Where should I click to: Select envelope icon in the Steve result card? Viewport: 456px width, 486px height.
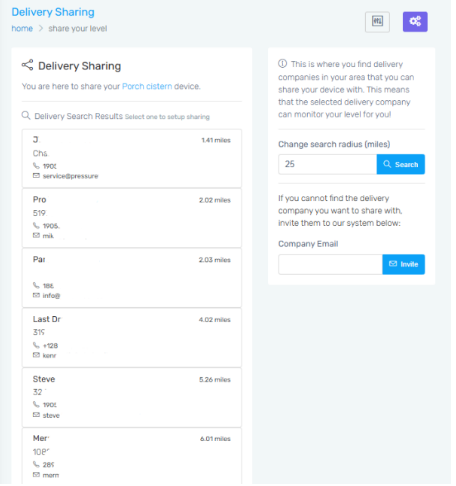(x=36, y=415)
